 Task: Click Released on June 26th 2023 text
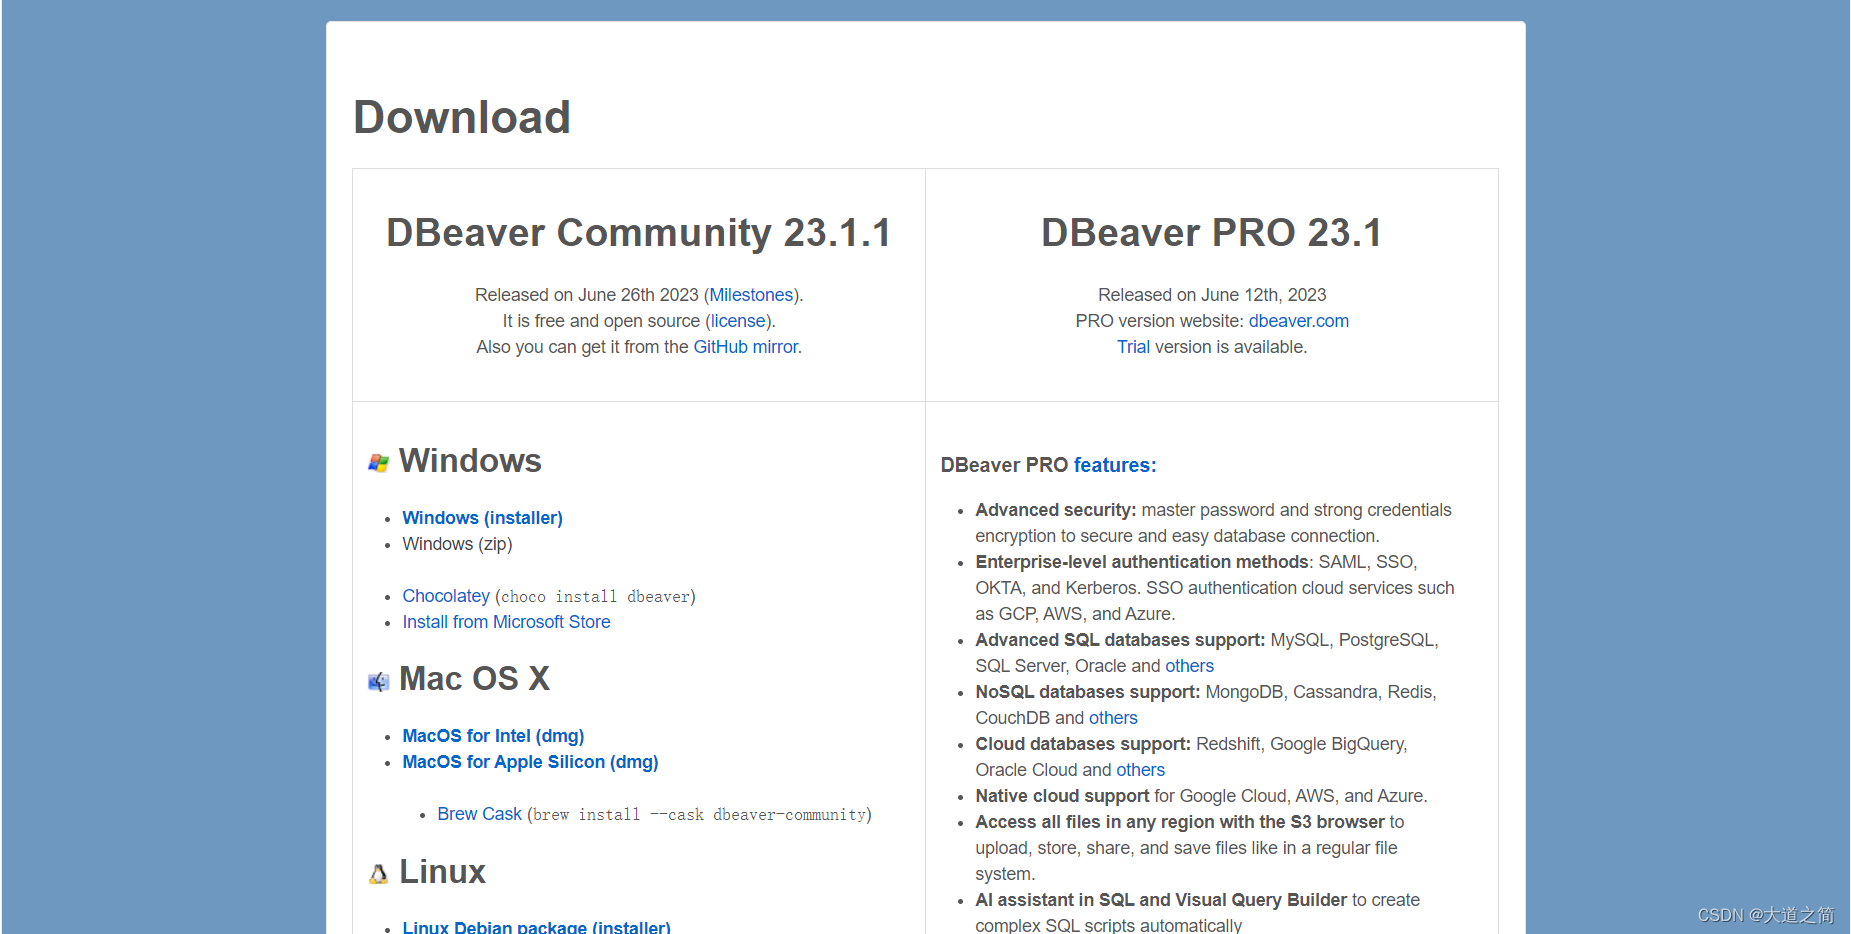[x=587, y=295]
